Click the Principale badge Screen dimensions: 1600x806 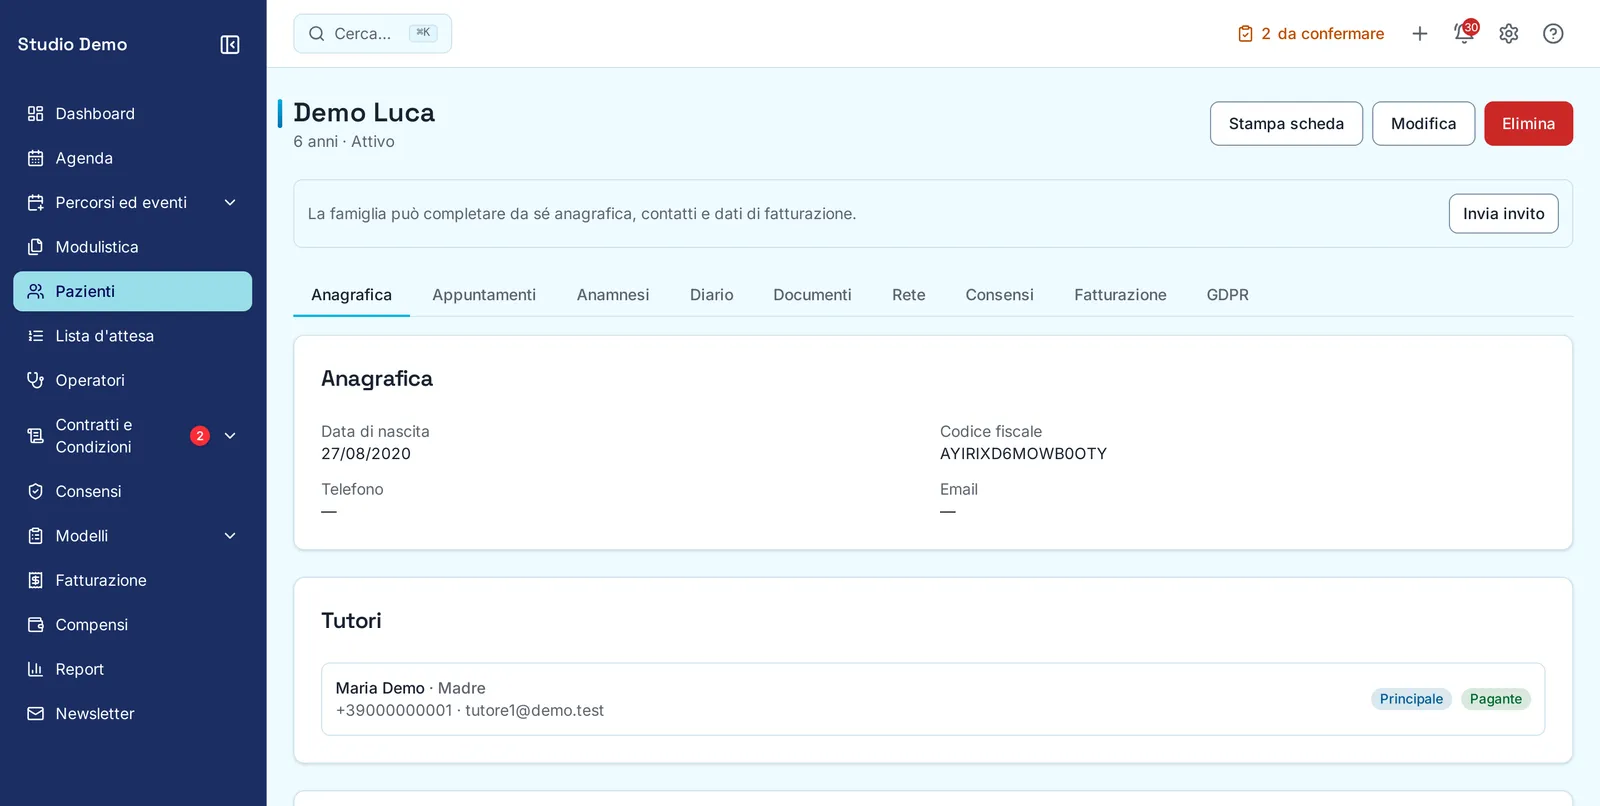[x=1411, y=699]
